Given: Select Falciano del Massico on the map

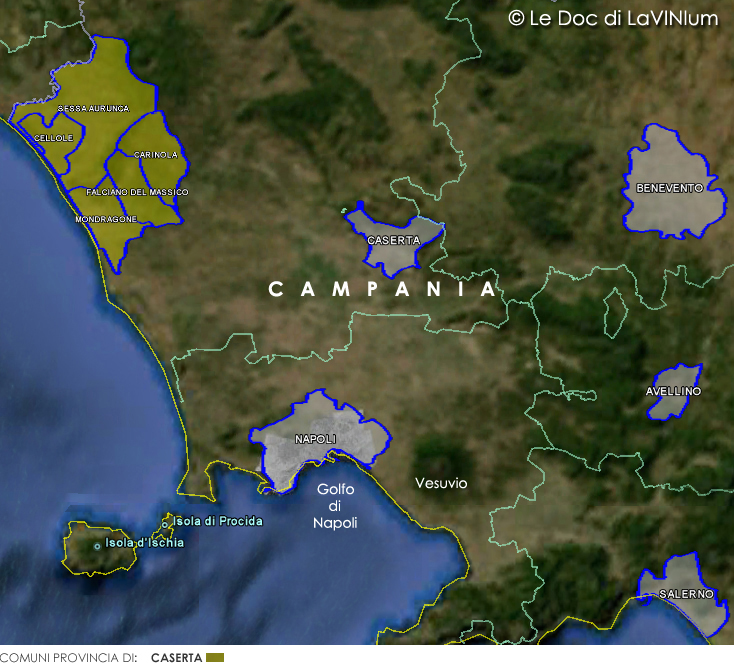Looking at the screenshot, I should pyautogui.click(x=137, y=191).
